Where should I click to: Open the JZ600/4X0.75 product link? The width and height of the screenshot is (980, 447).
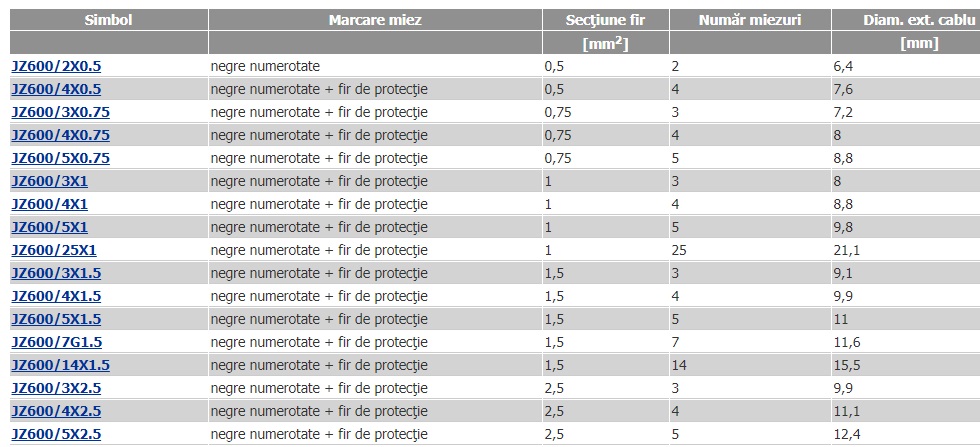[x=60, y=135]
